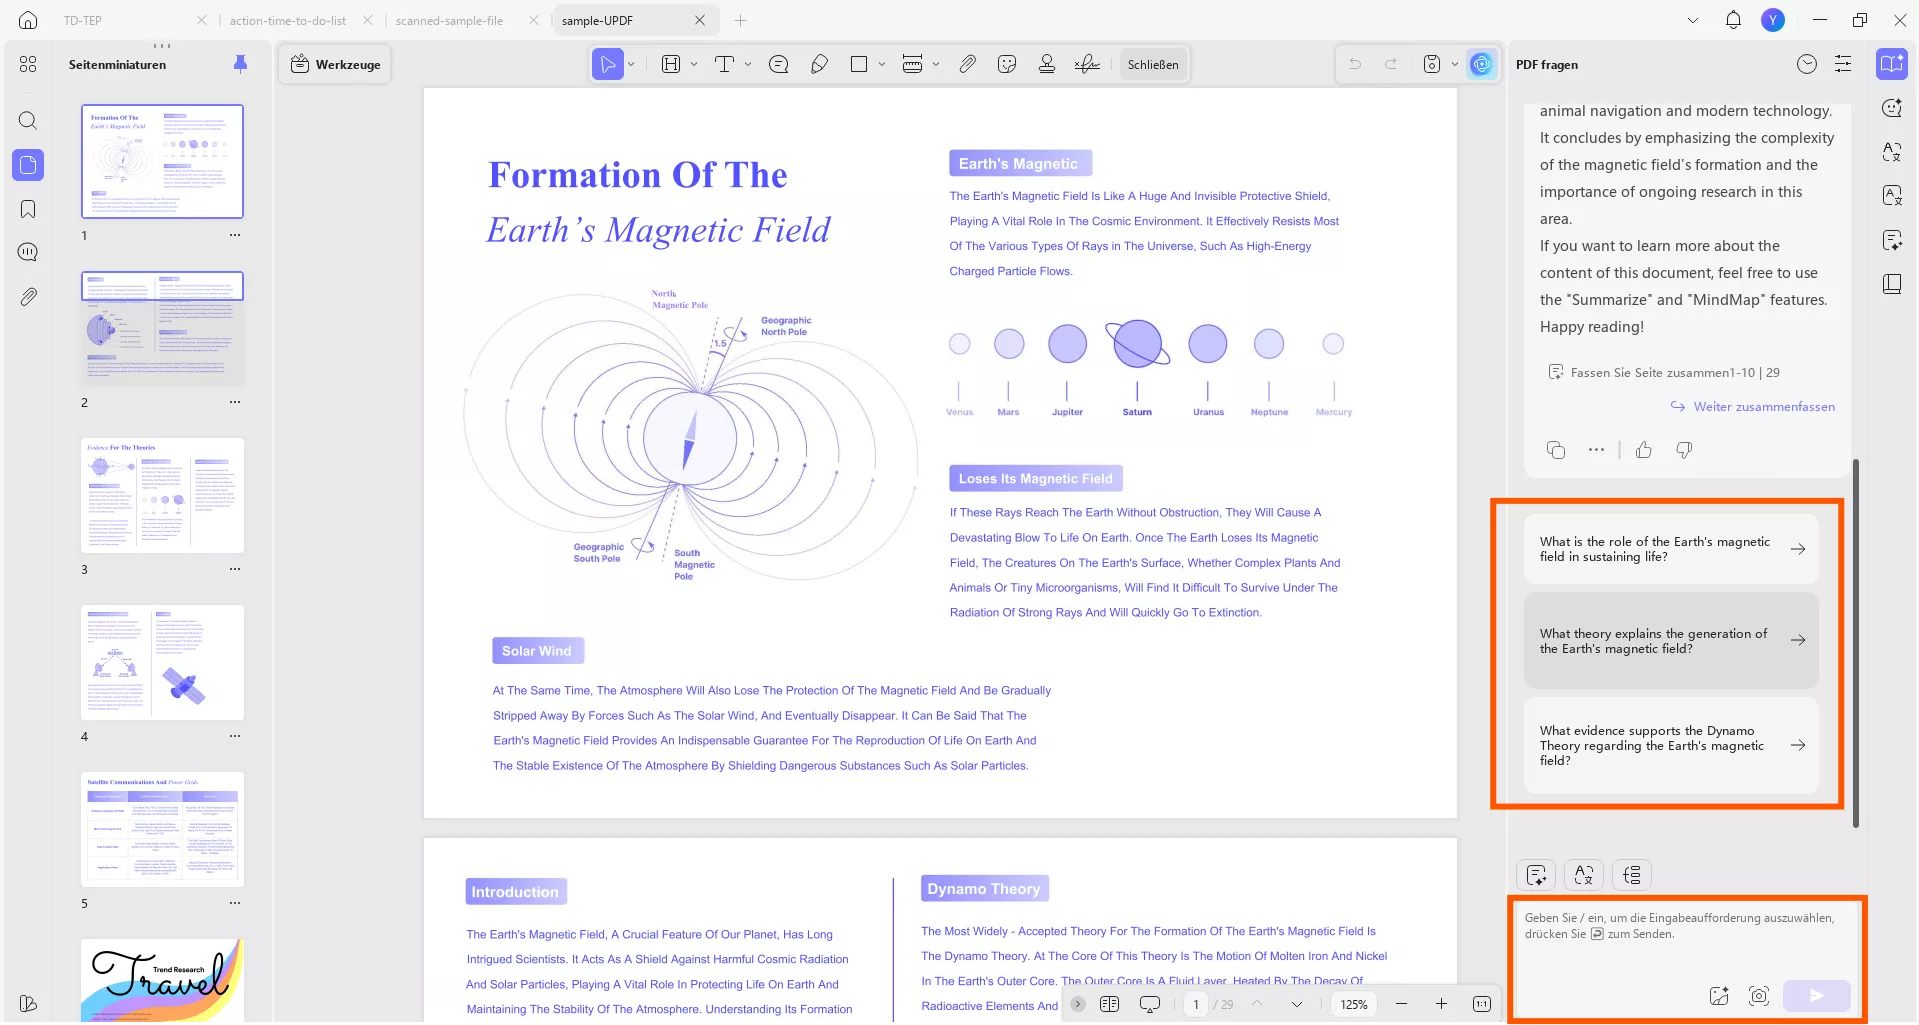Select the pencil drawing tool
Screen dimensions: 1919x1025
click(x=820, y=64)
